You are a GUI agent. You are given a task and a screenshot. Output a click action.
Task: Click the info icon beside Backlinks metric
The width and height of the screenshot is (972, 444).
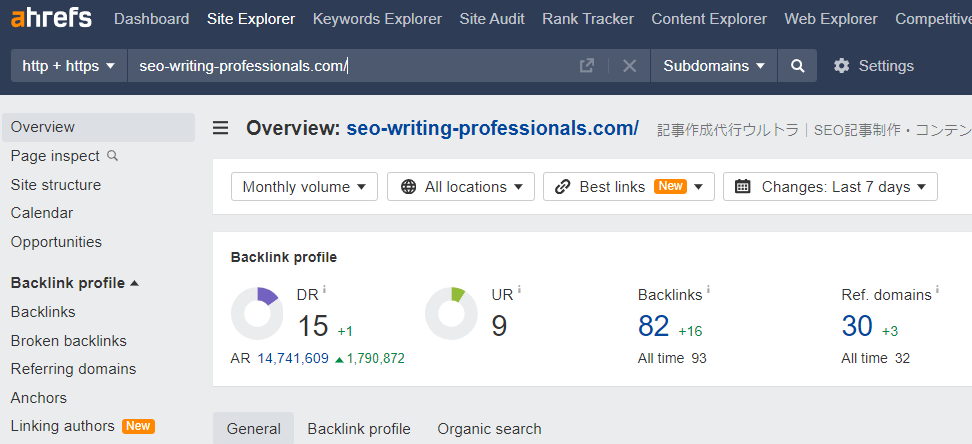click(x=709, y=291)
